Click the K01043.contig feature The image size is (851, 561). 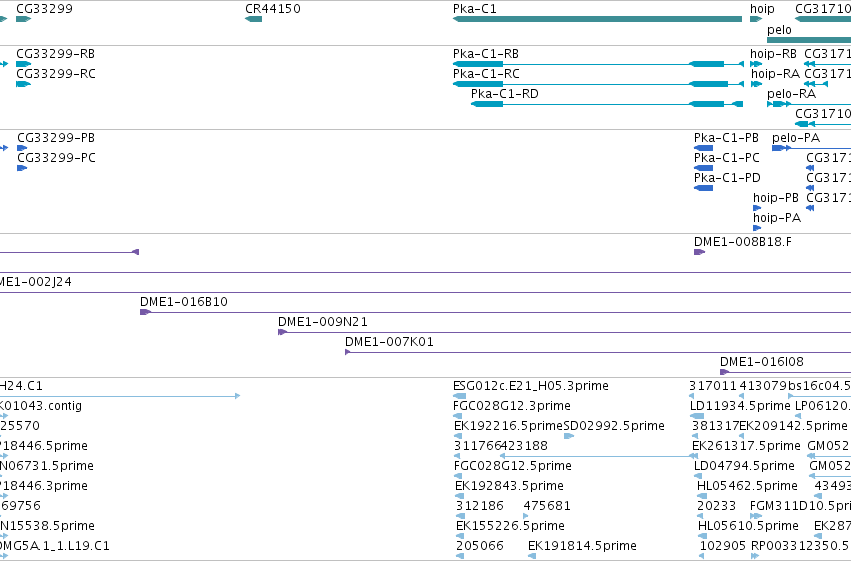[3, 417]
